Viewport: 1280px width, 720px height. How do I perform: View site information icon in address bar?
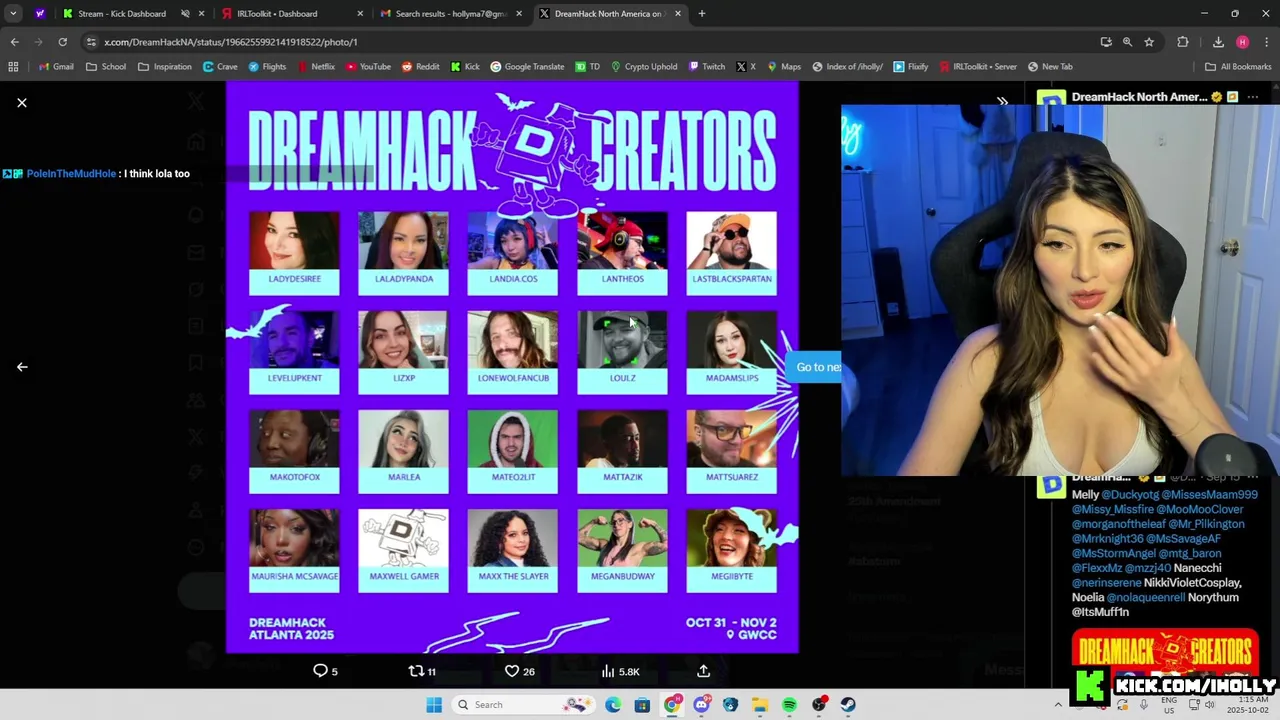coord(91,42)
